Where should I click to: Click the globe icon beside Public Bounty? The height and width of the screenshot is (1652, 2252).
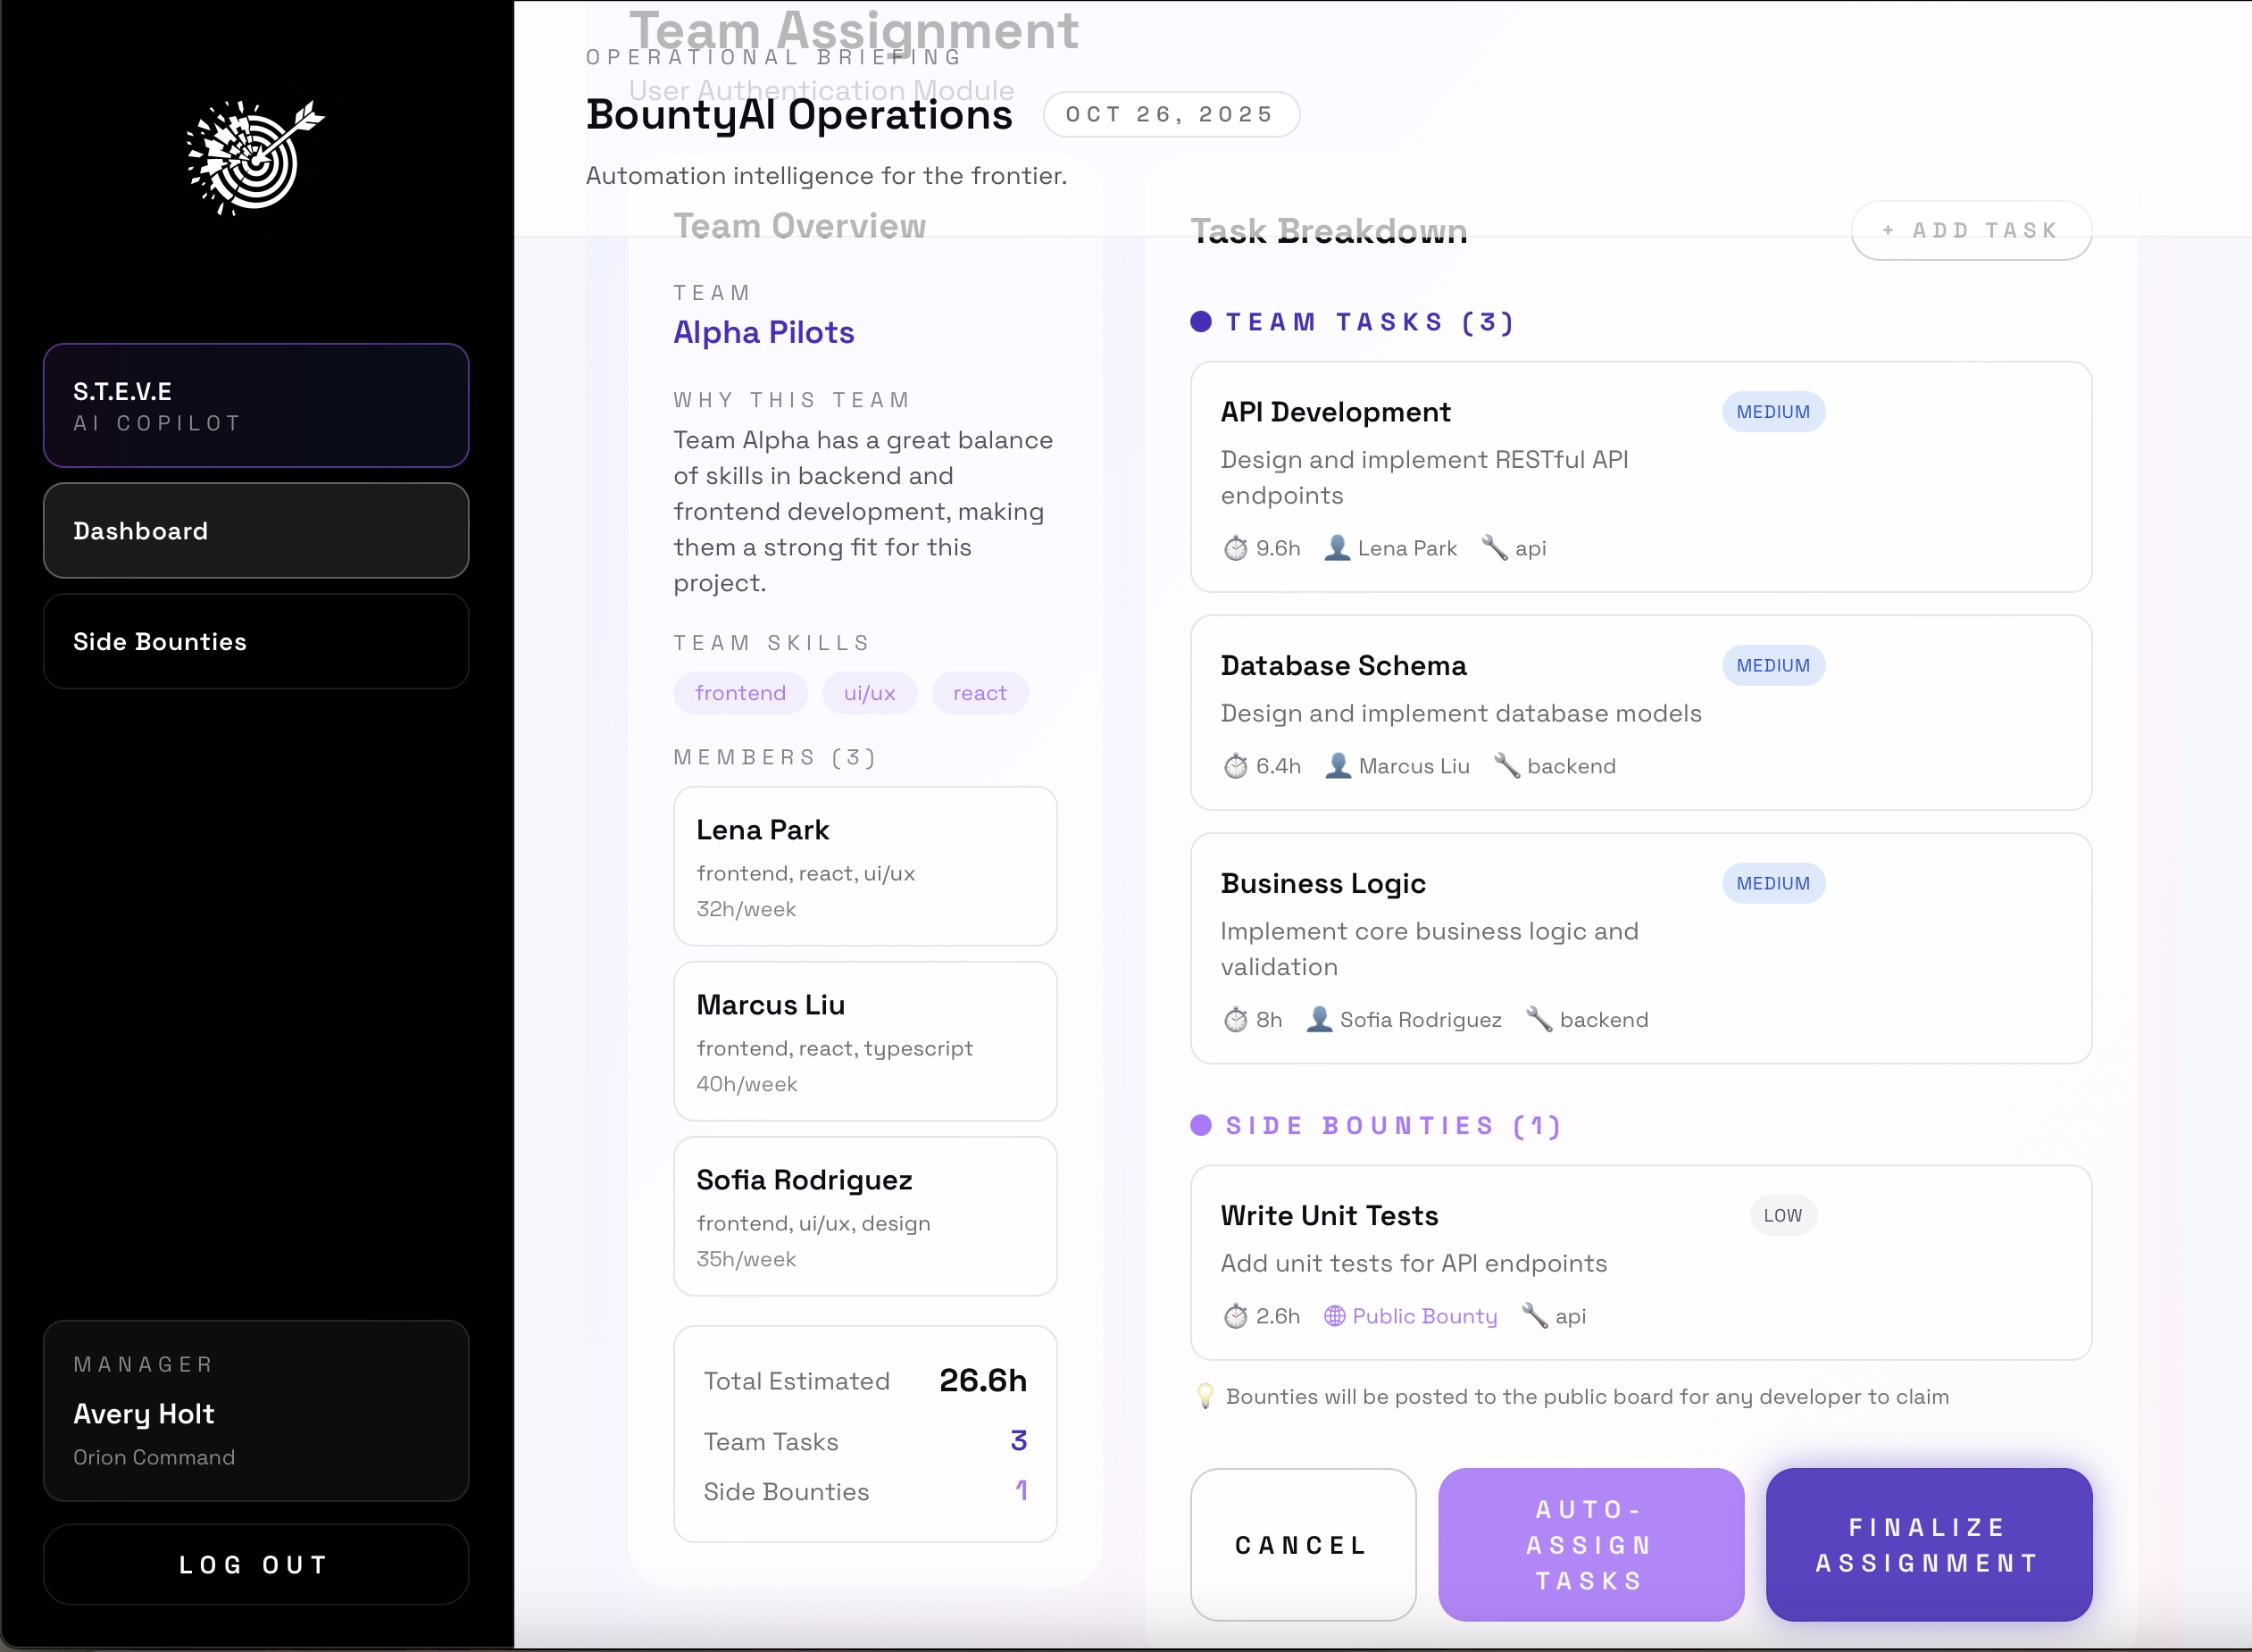(x=1334, y=1316)
